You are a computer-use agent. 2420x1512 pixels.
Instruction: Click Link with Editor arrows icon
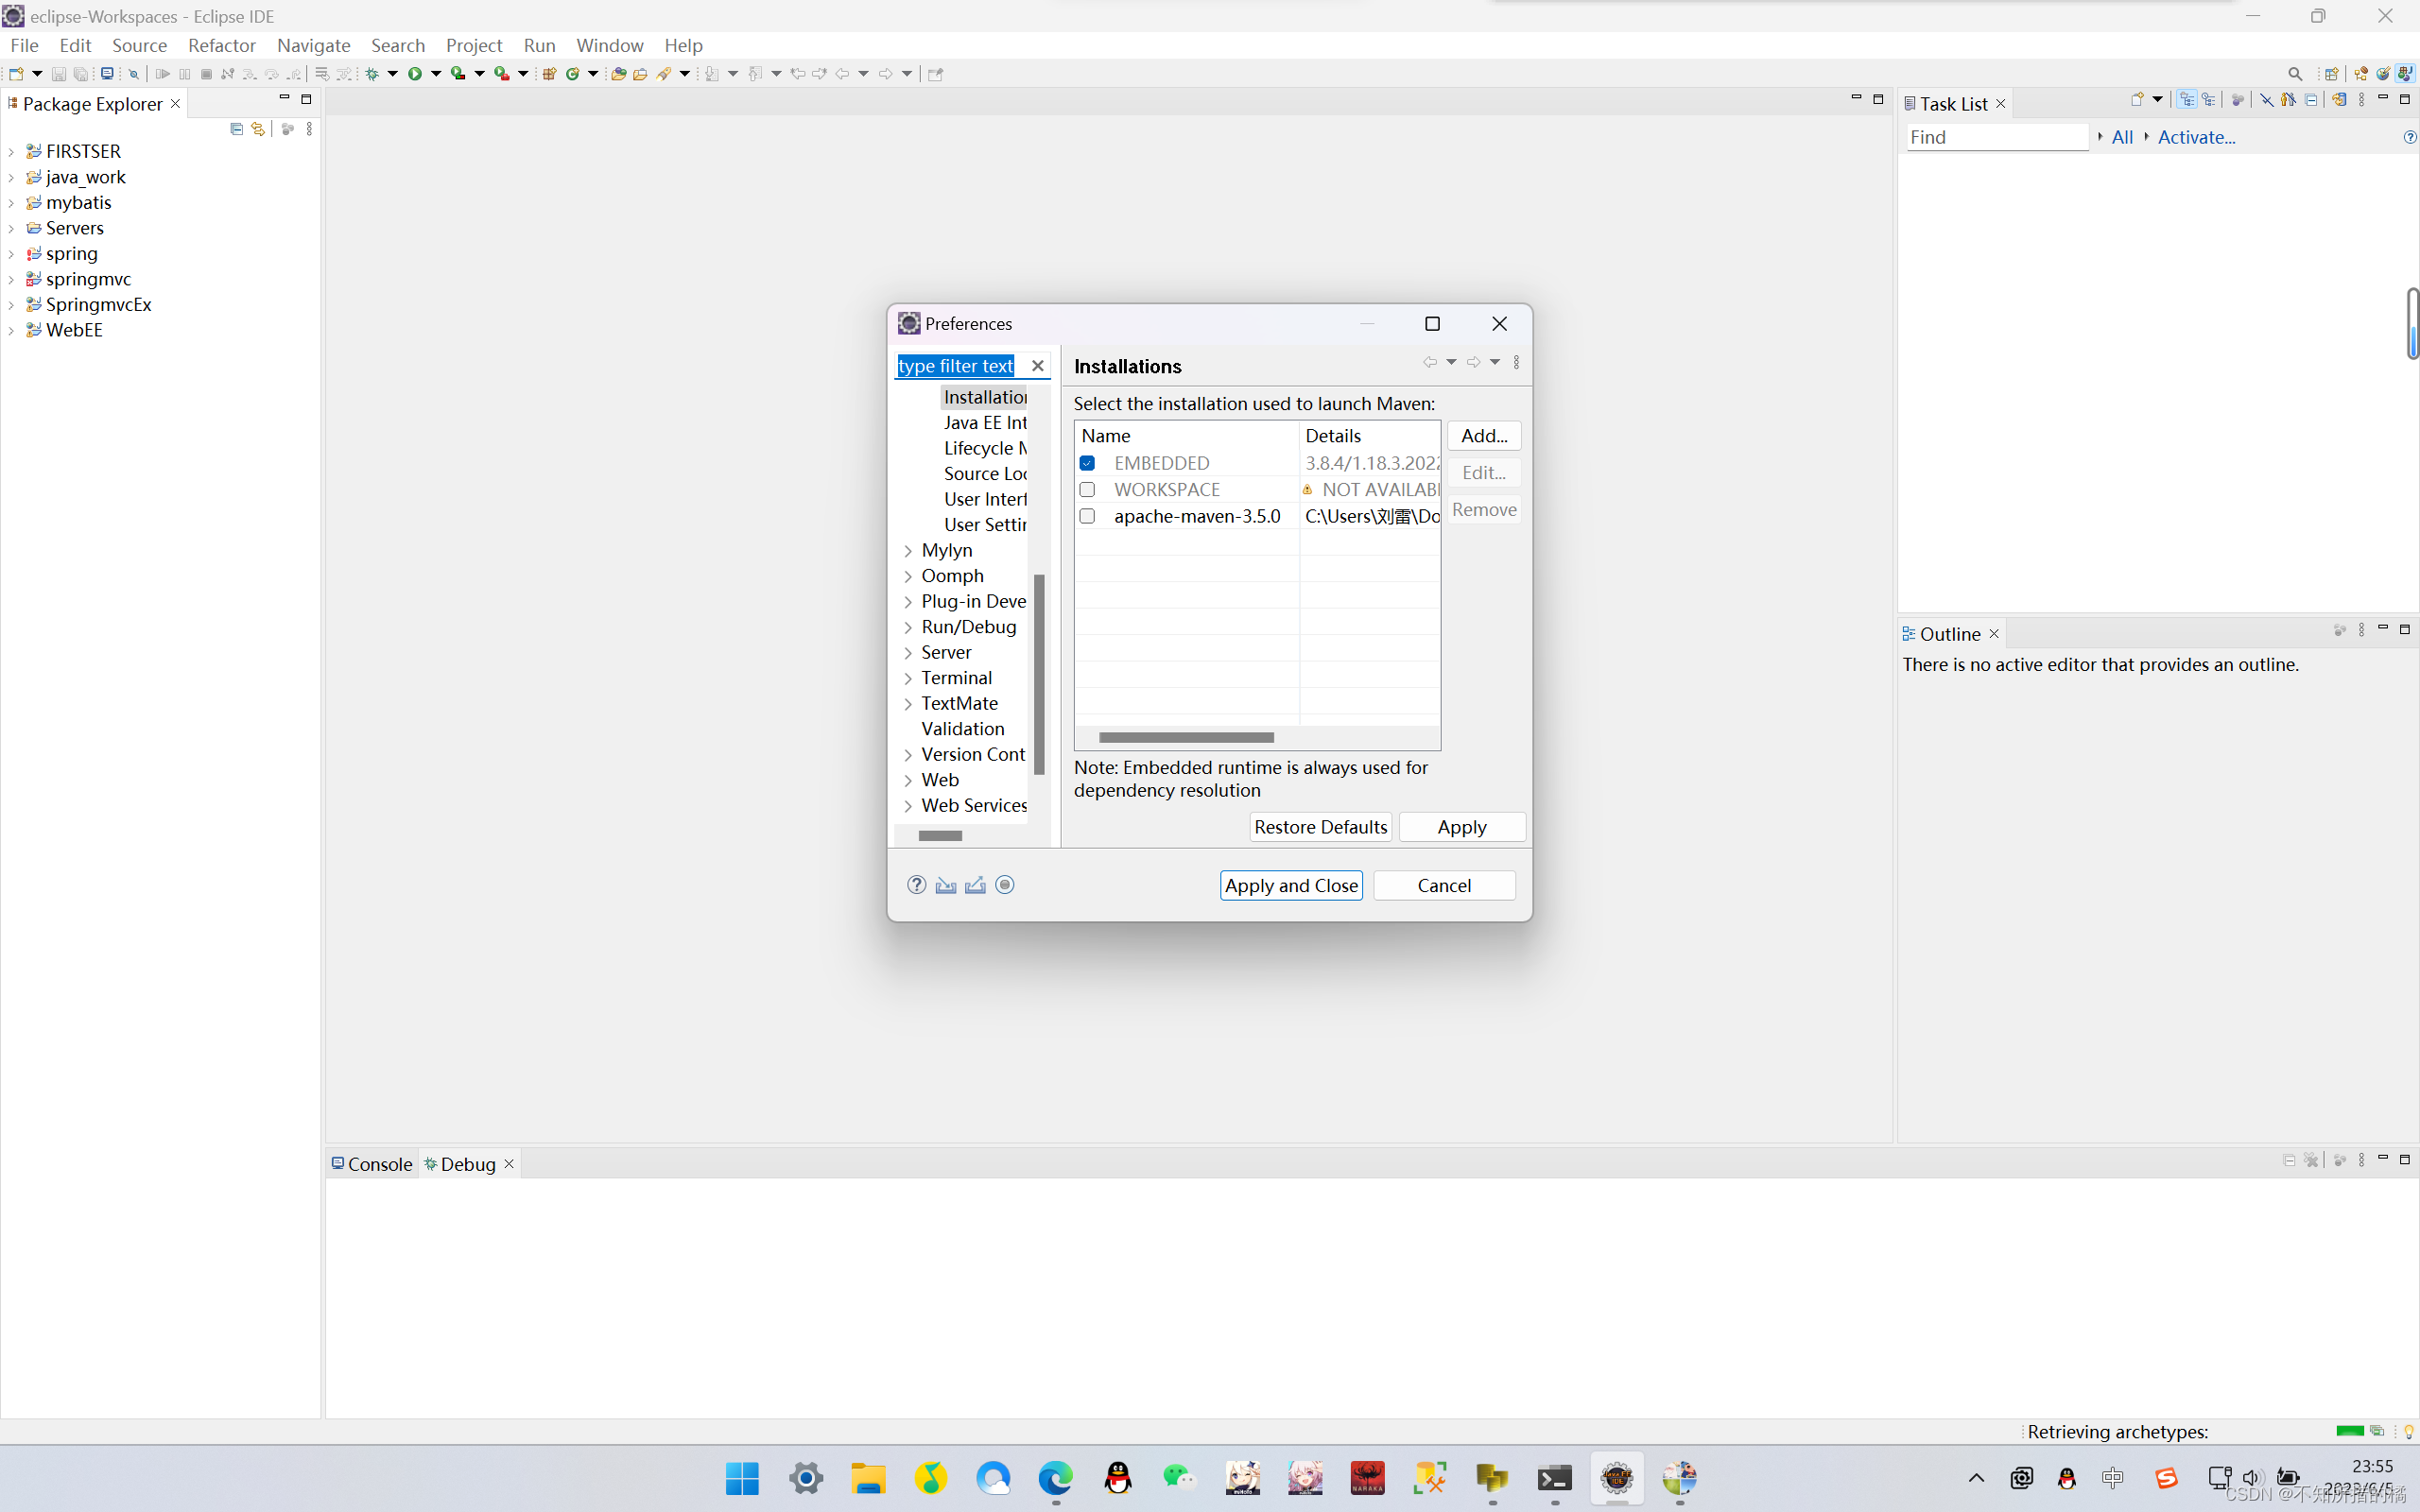258,129
